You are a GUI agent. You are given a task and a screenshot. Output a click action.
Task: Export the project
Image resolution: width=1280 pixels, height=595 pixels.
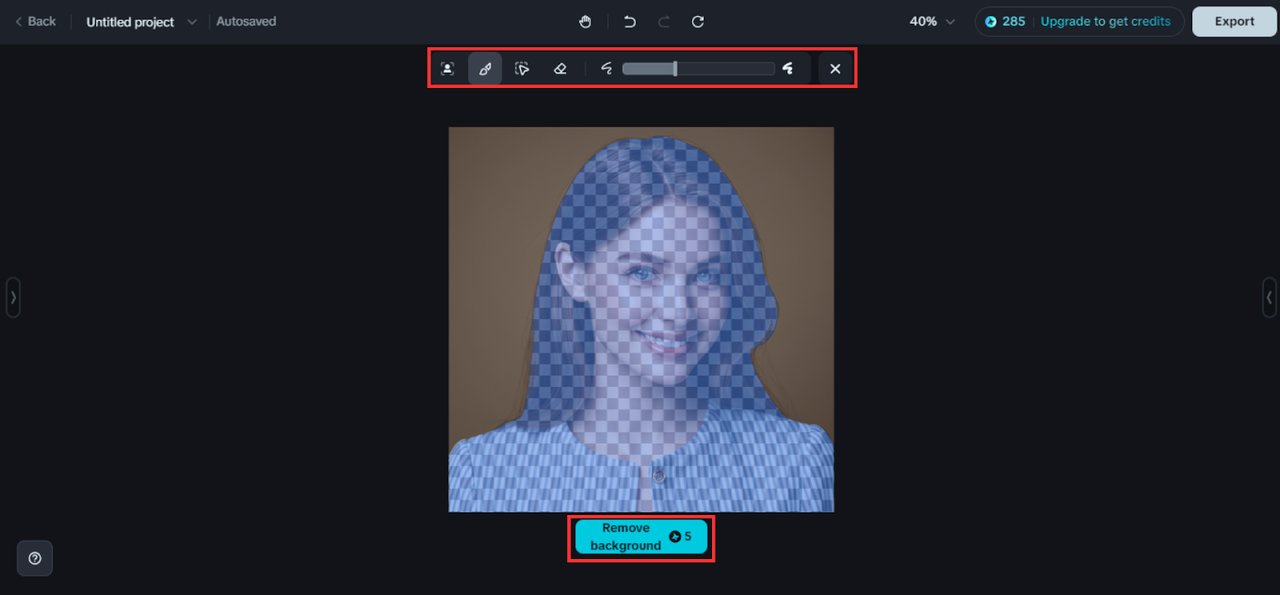(1234, 21)
